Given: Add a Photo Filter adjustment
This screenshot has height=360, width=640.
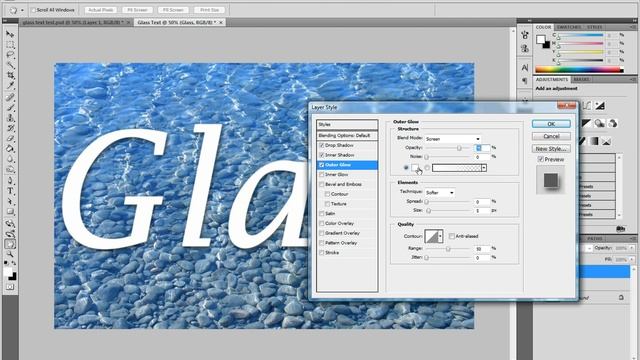Looking at the screenshot, I should tap(599, 123).
